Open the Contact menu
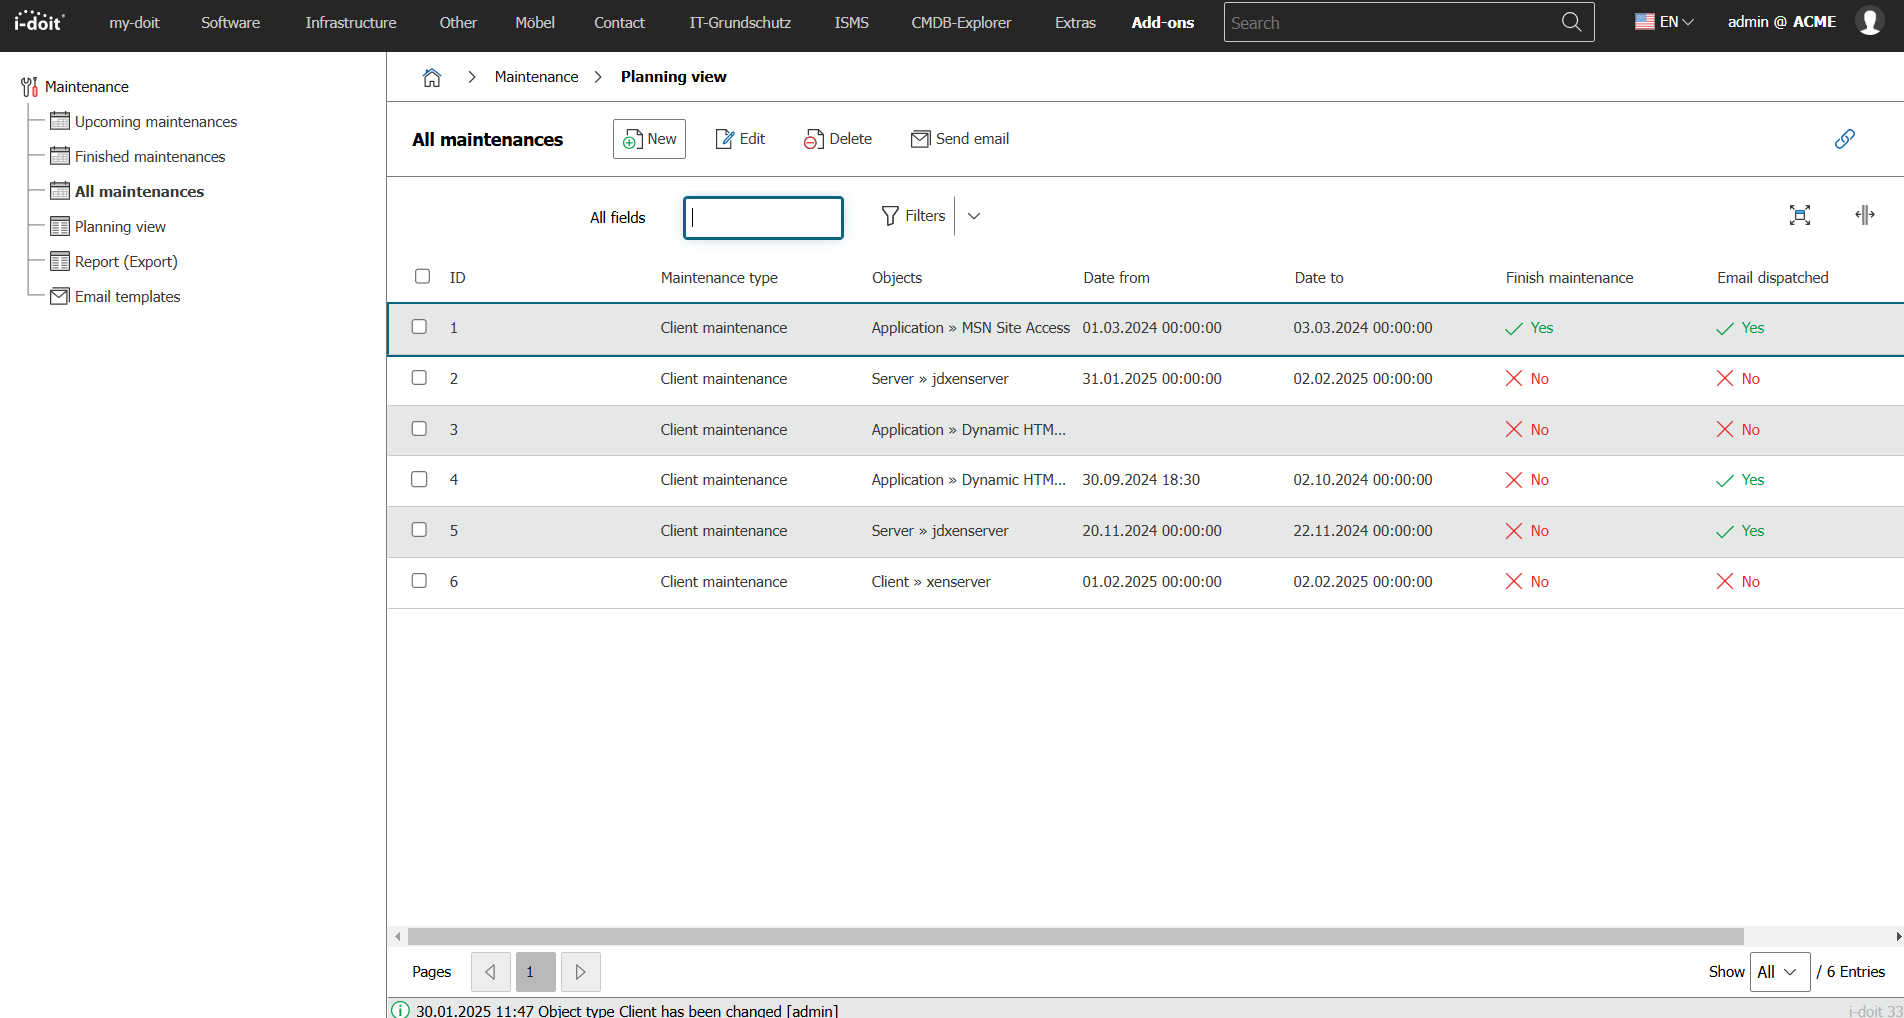 coord(619,22)
